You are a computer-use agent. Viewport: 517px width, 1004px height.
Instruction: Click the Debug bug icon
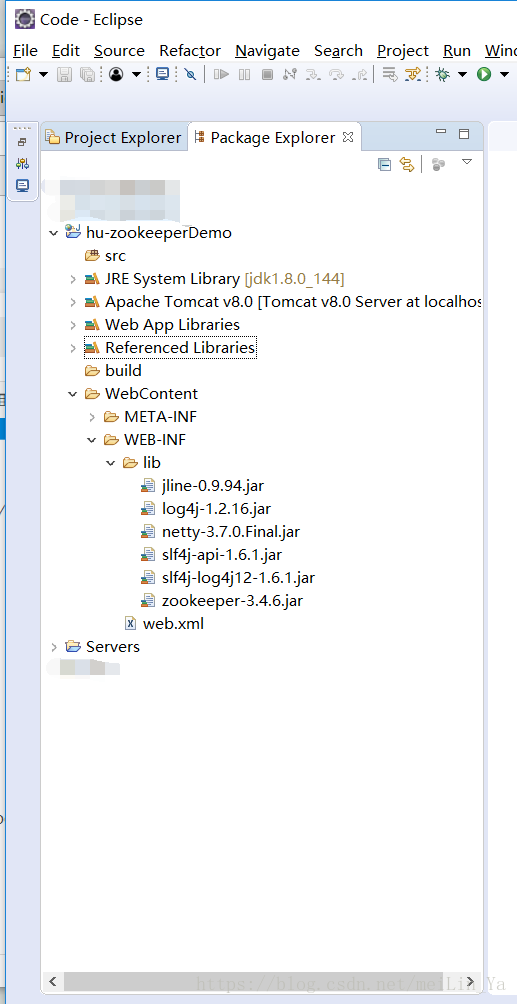(442, 74)
